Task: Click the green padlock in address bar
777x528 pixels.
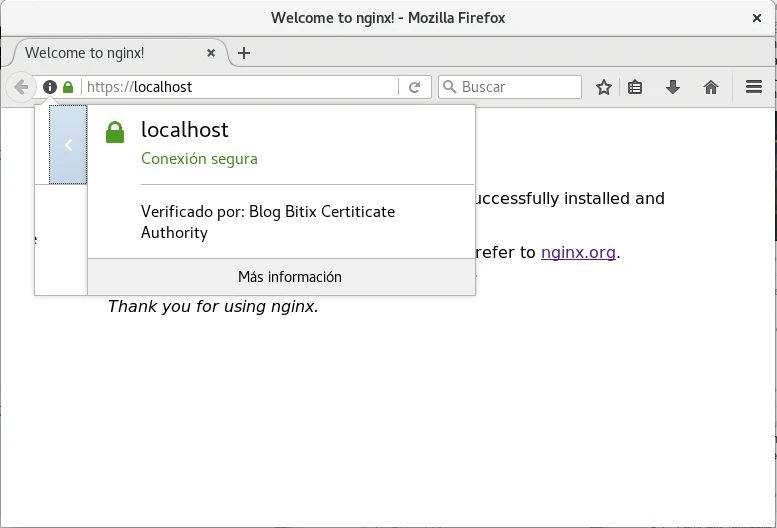Action: (68, 87)
